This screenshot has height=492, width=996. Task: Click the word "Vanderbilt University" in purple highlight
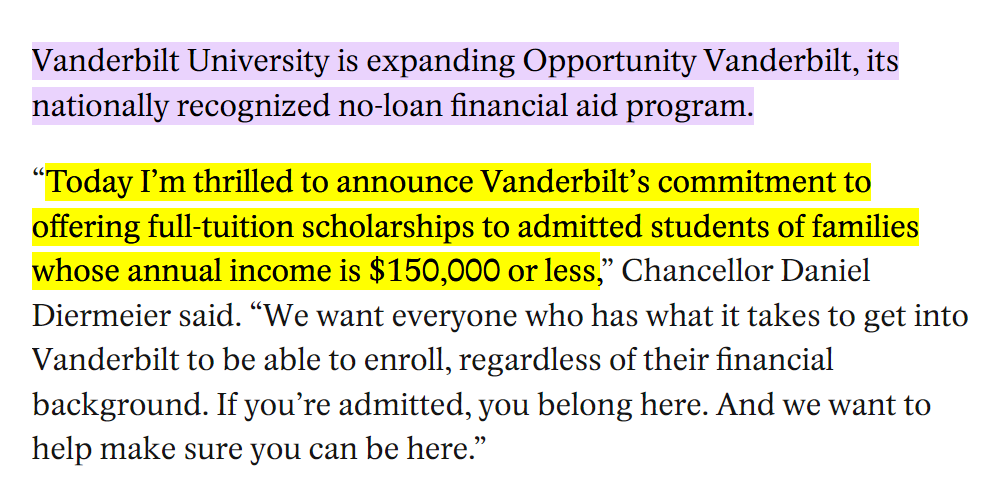pyautogui.click(x=181, y=62)
